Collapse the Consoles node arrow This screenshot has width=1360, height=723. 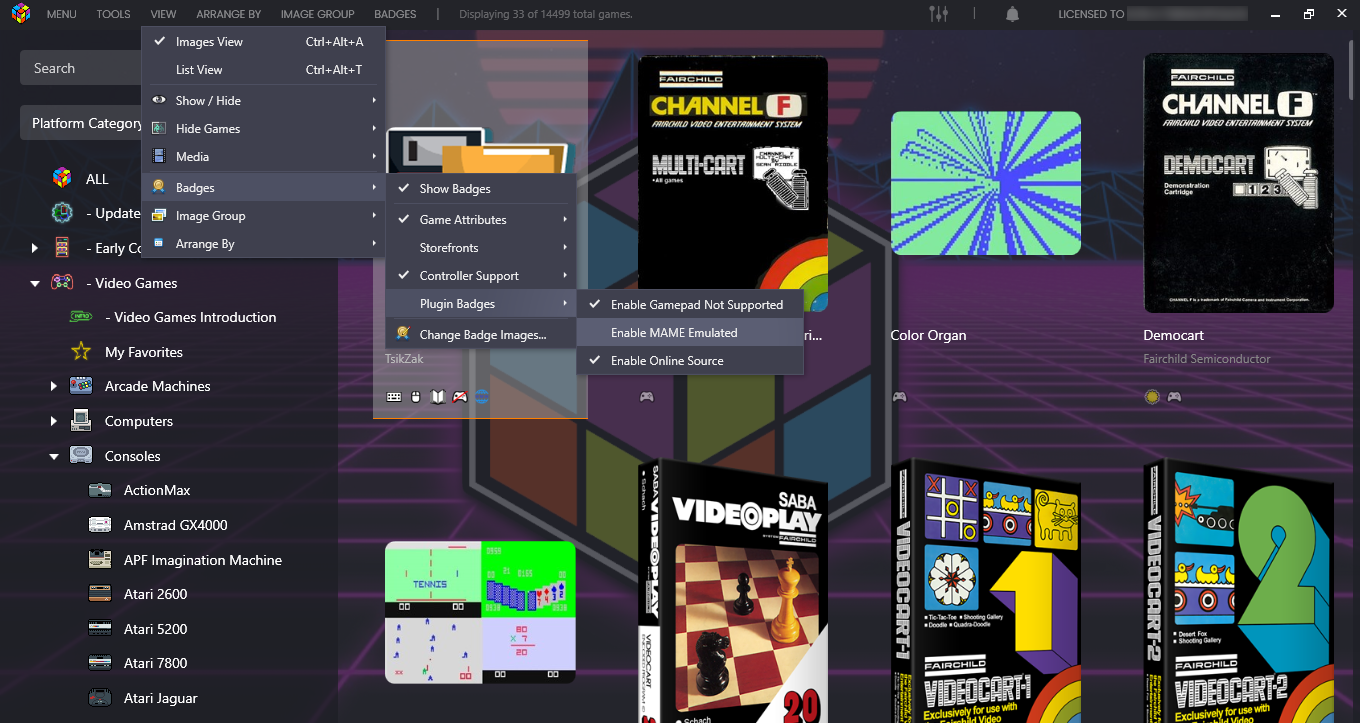pyautogui.click(x=54, y=456)
